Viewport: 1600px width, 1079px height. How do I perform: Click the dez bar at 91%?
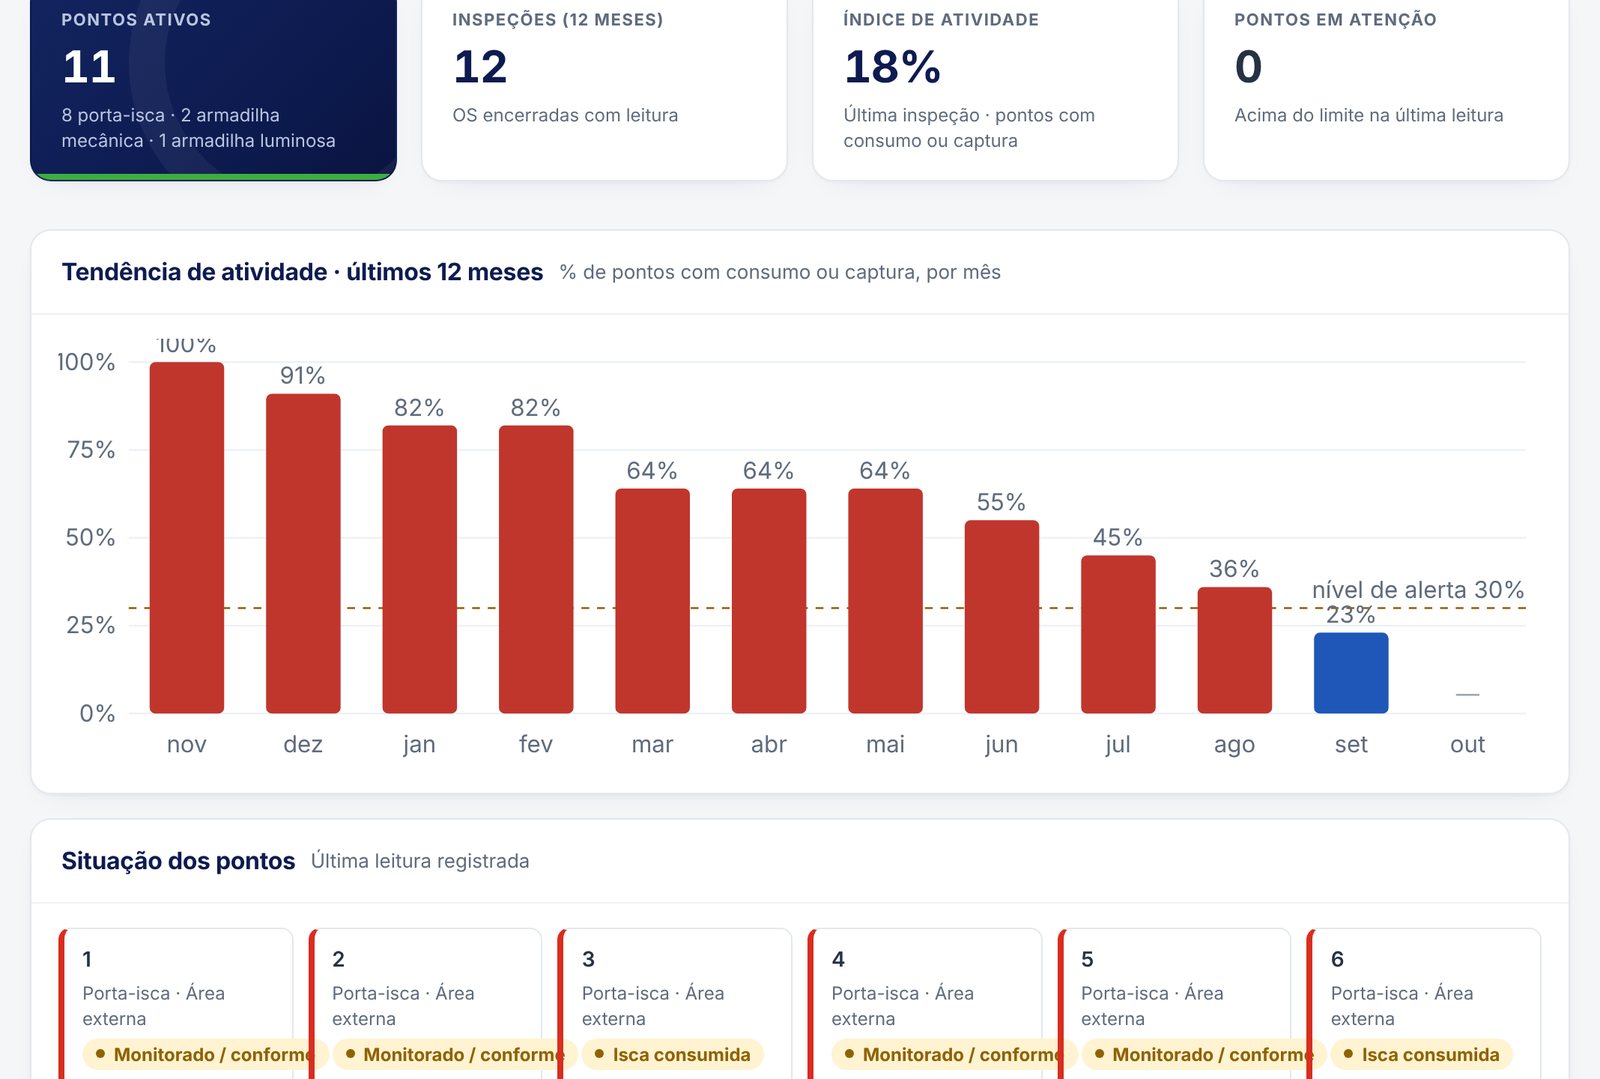pyautogui.click(x=303, y=553)
